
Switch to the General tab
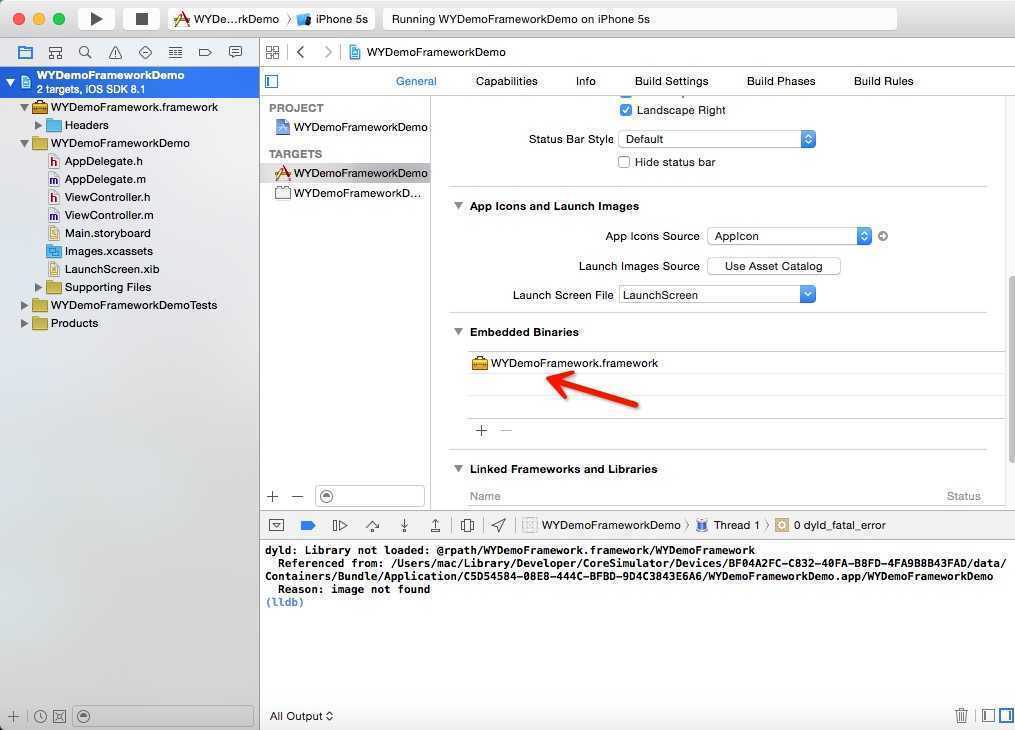416,81
